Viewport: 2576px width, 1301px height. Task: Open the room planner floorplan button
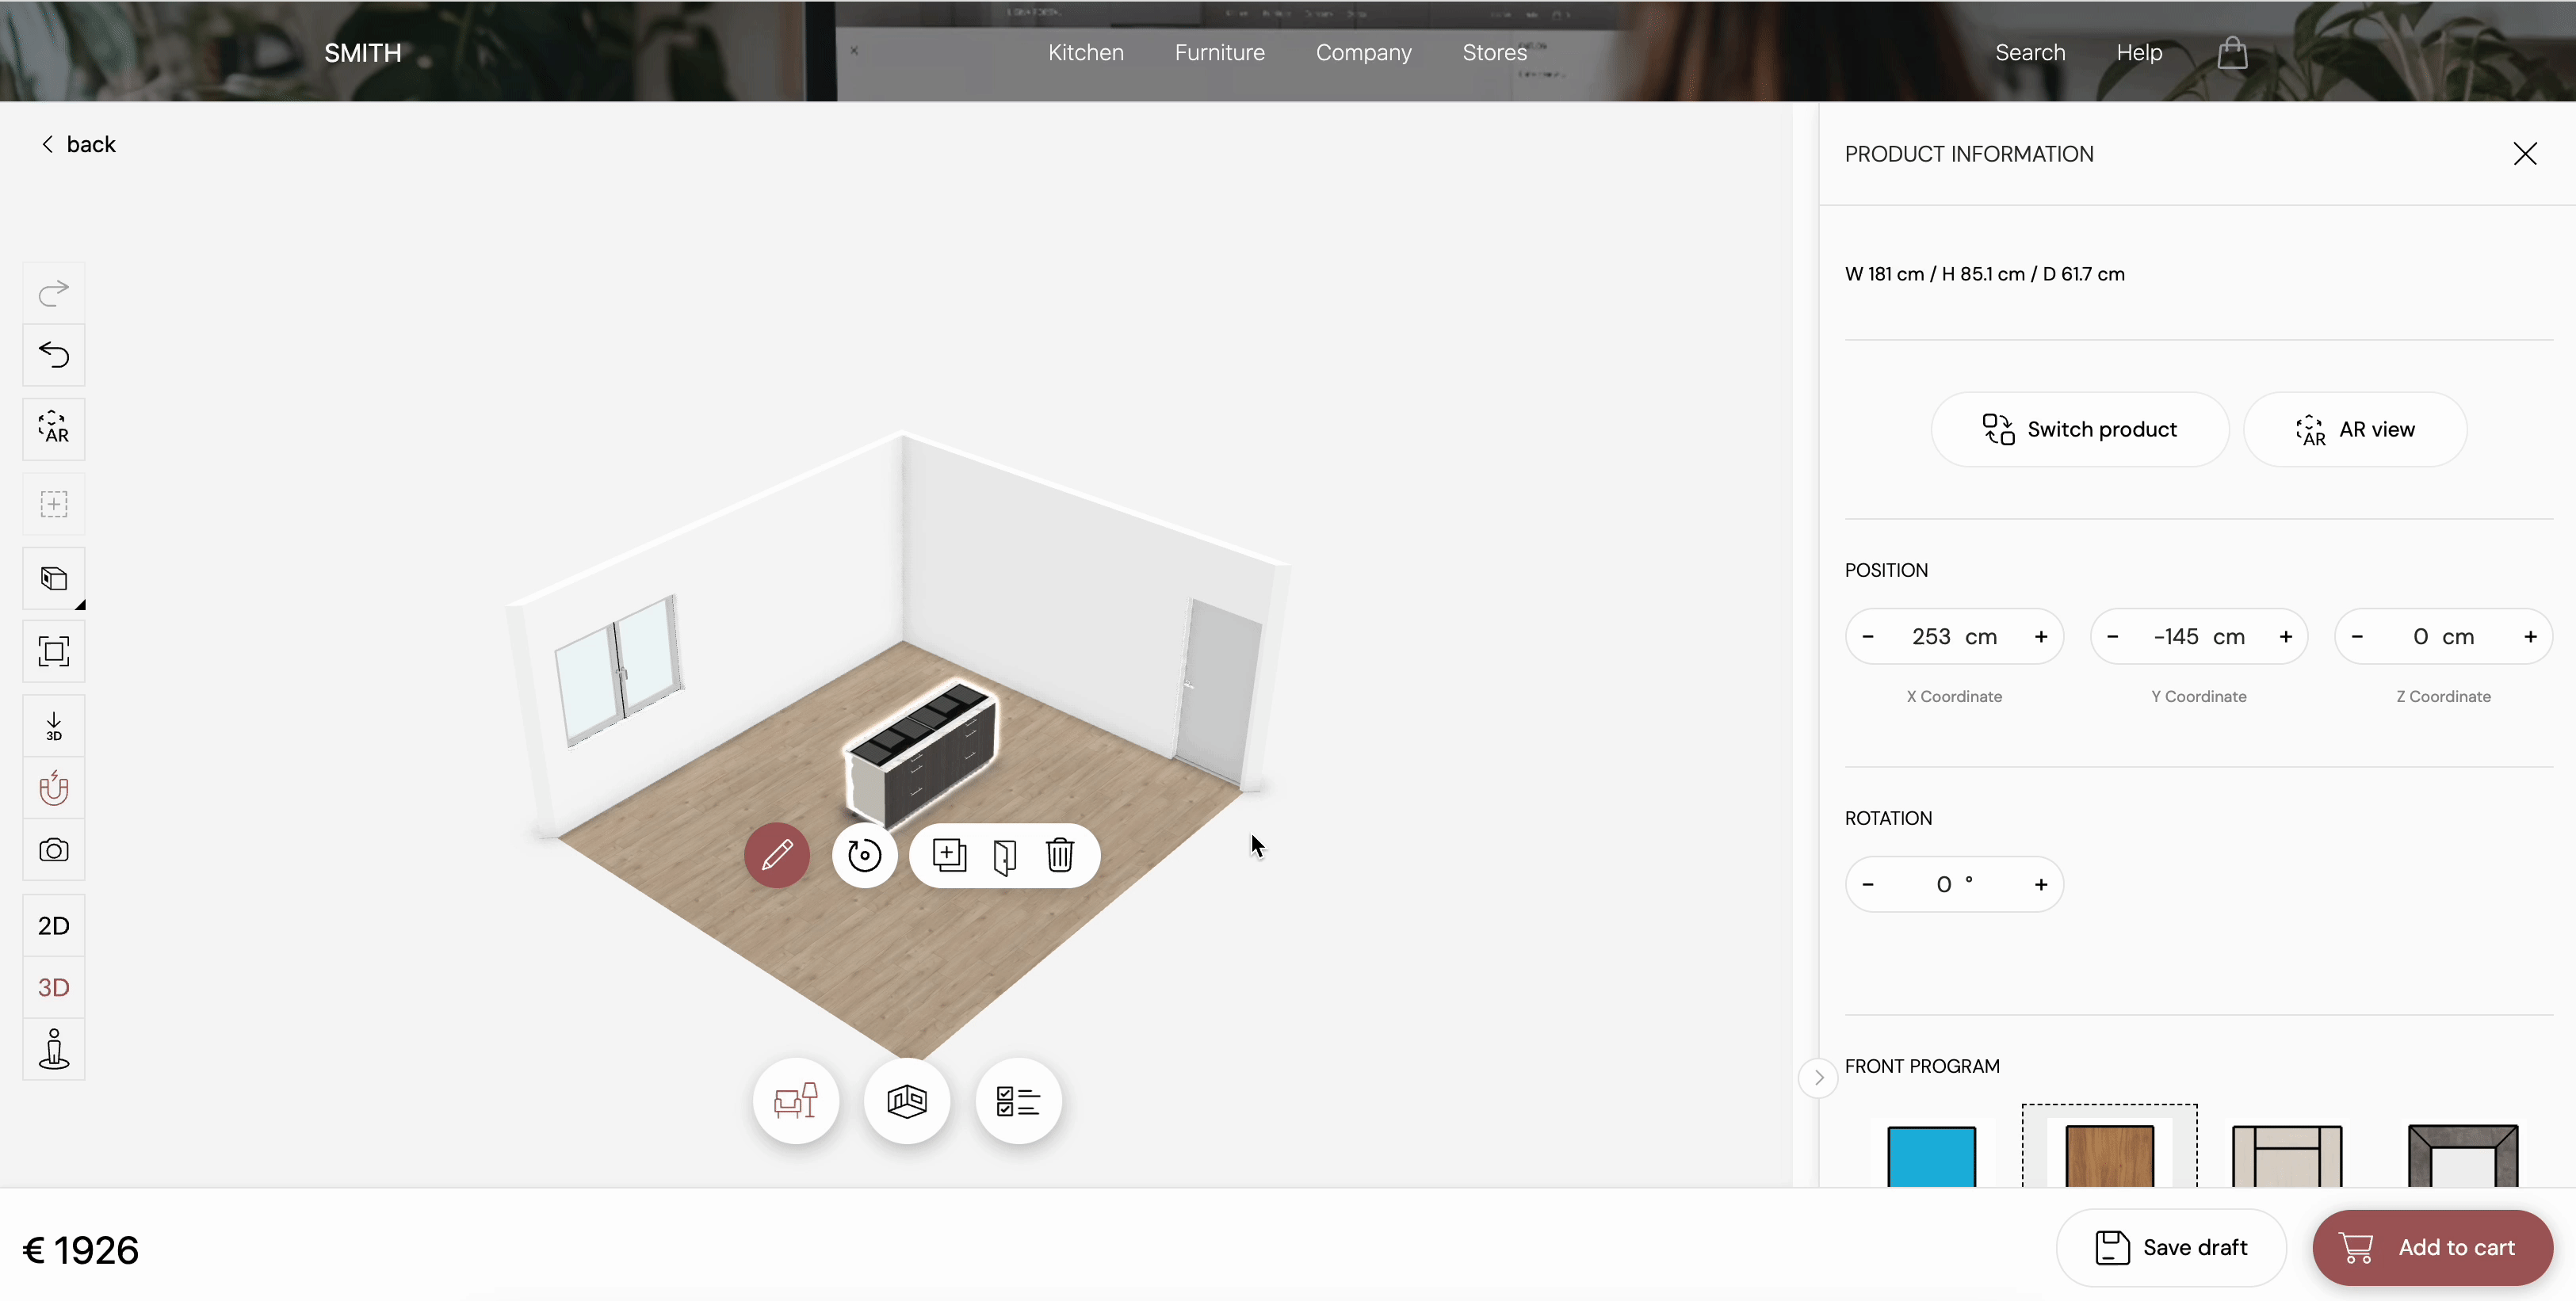(x=907, y=1101)
